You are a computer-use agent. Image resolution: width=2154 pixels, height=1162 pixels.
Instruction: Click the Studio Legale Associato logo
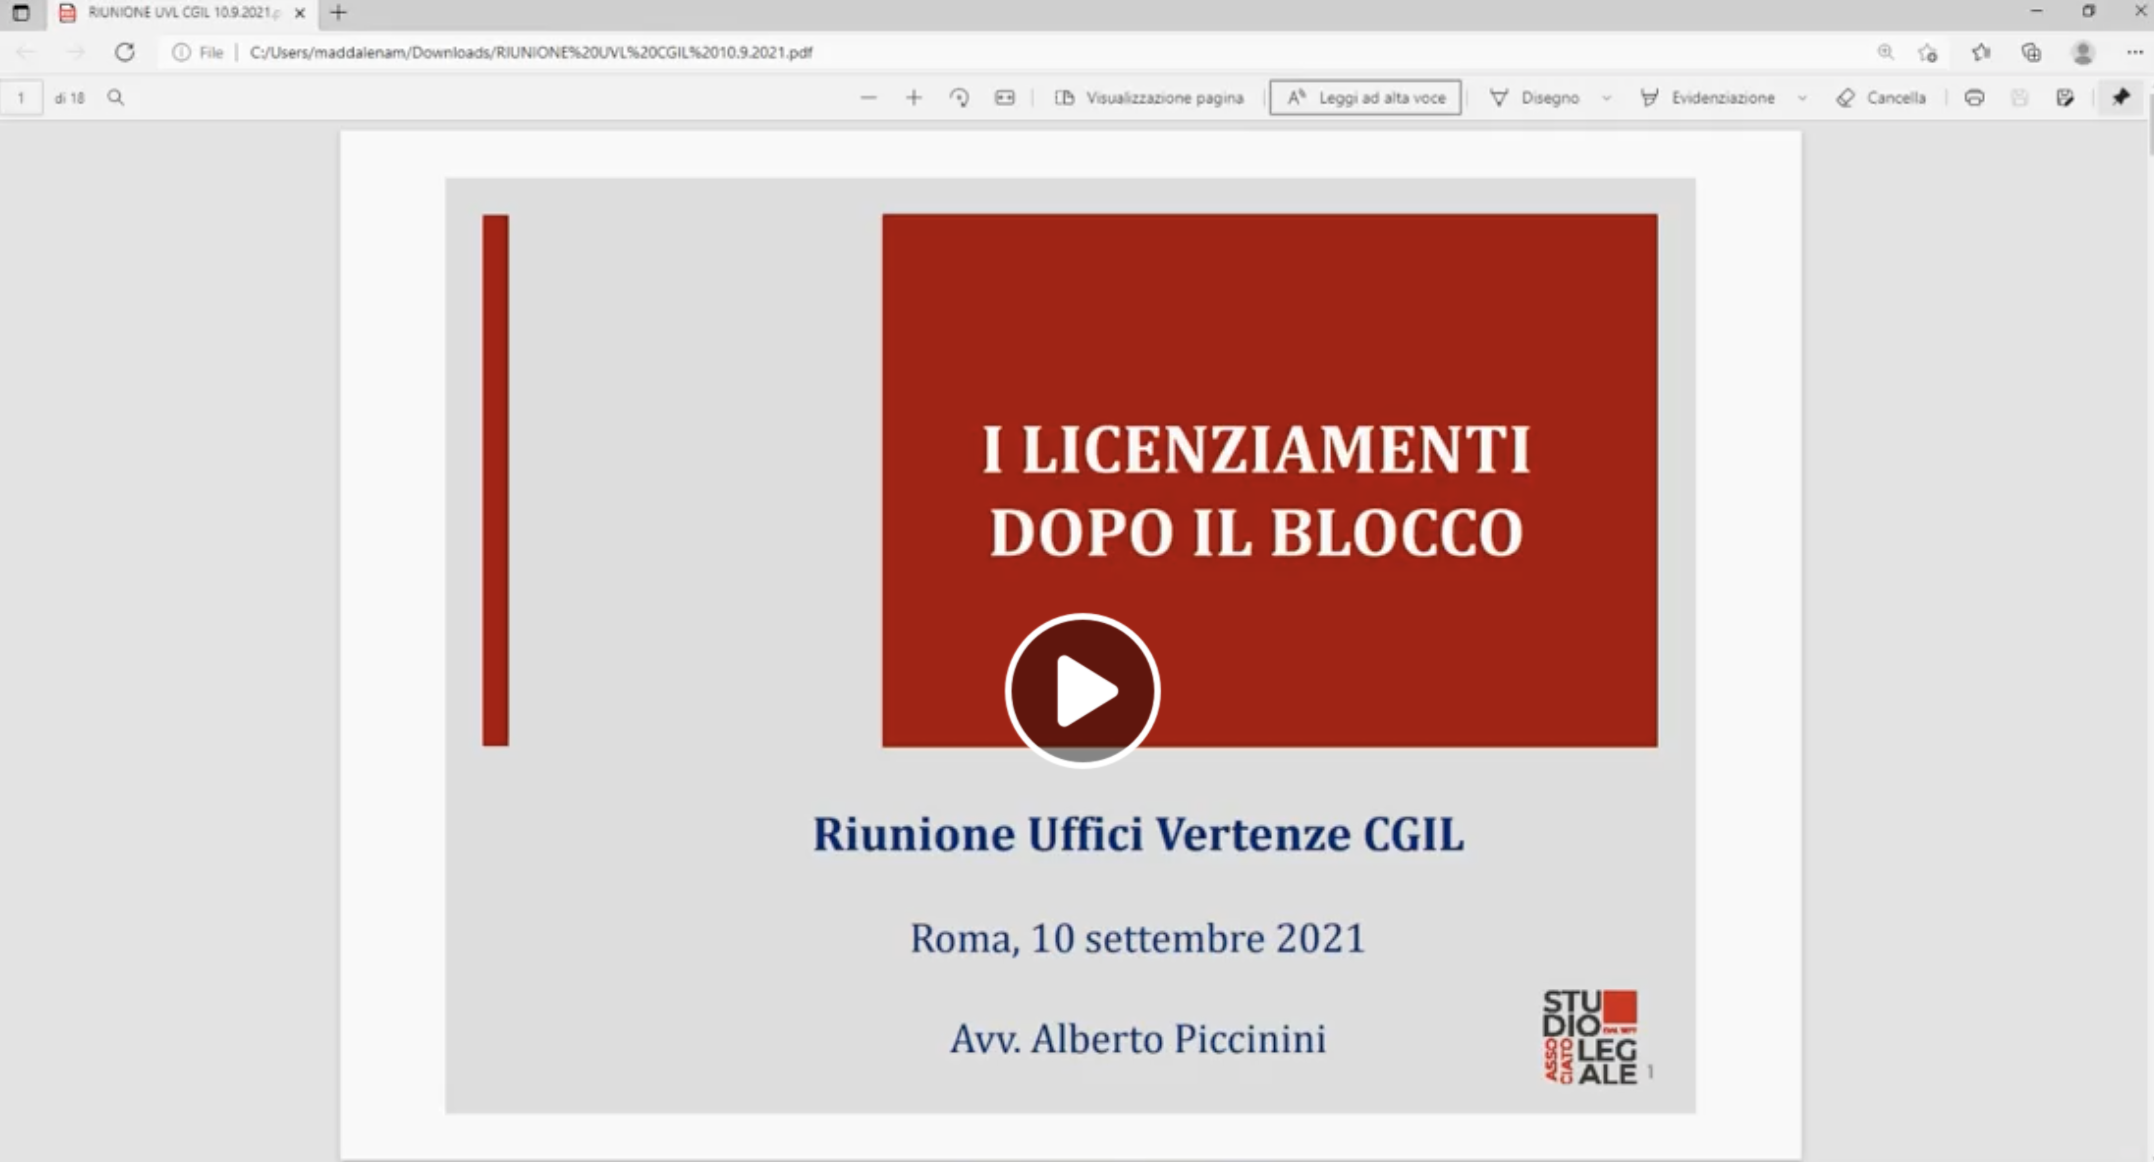(x=1590, y=1037)
